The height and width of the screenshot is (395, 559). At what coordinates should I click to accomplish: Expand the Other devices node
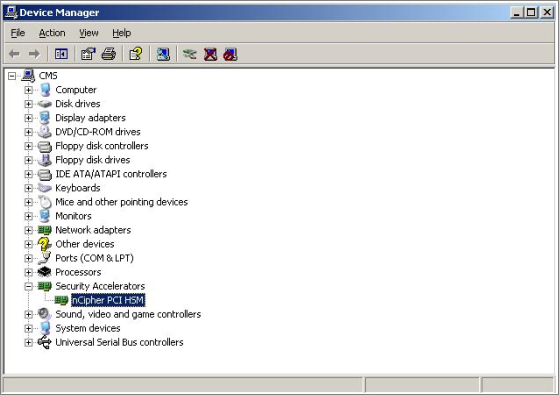coord(29,244)
